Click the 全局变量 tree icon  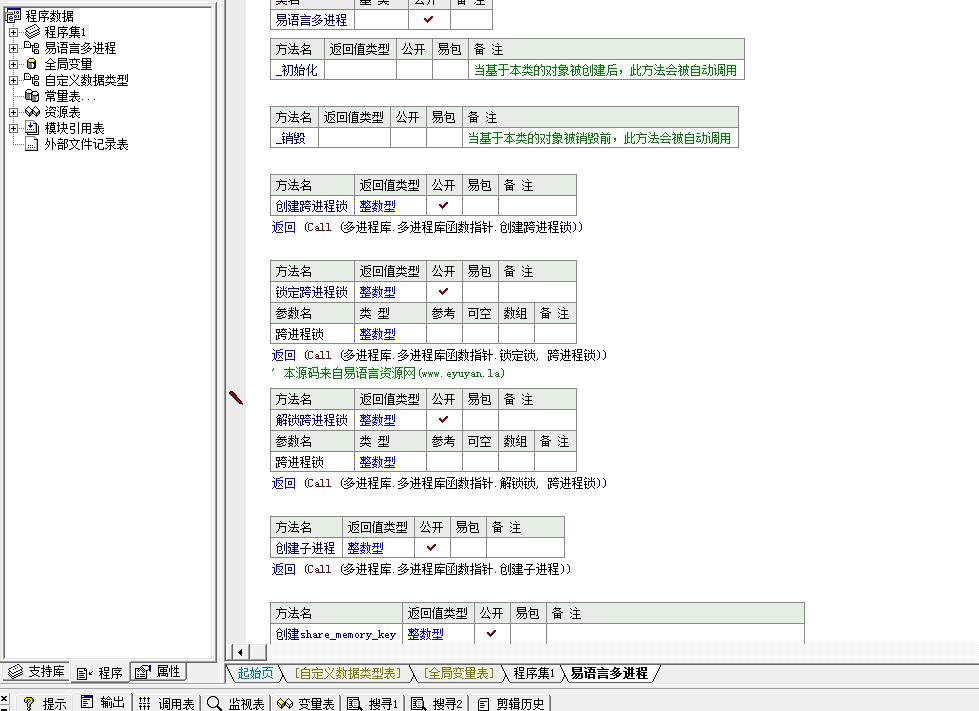[32, 64]
